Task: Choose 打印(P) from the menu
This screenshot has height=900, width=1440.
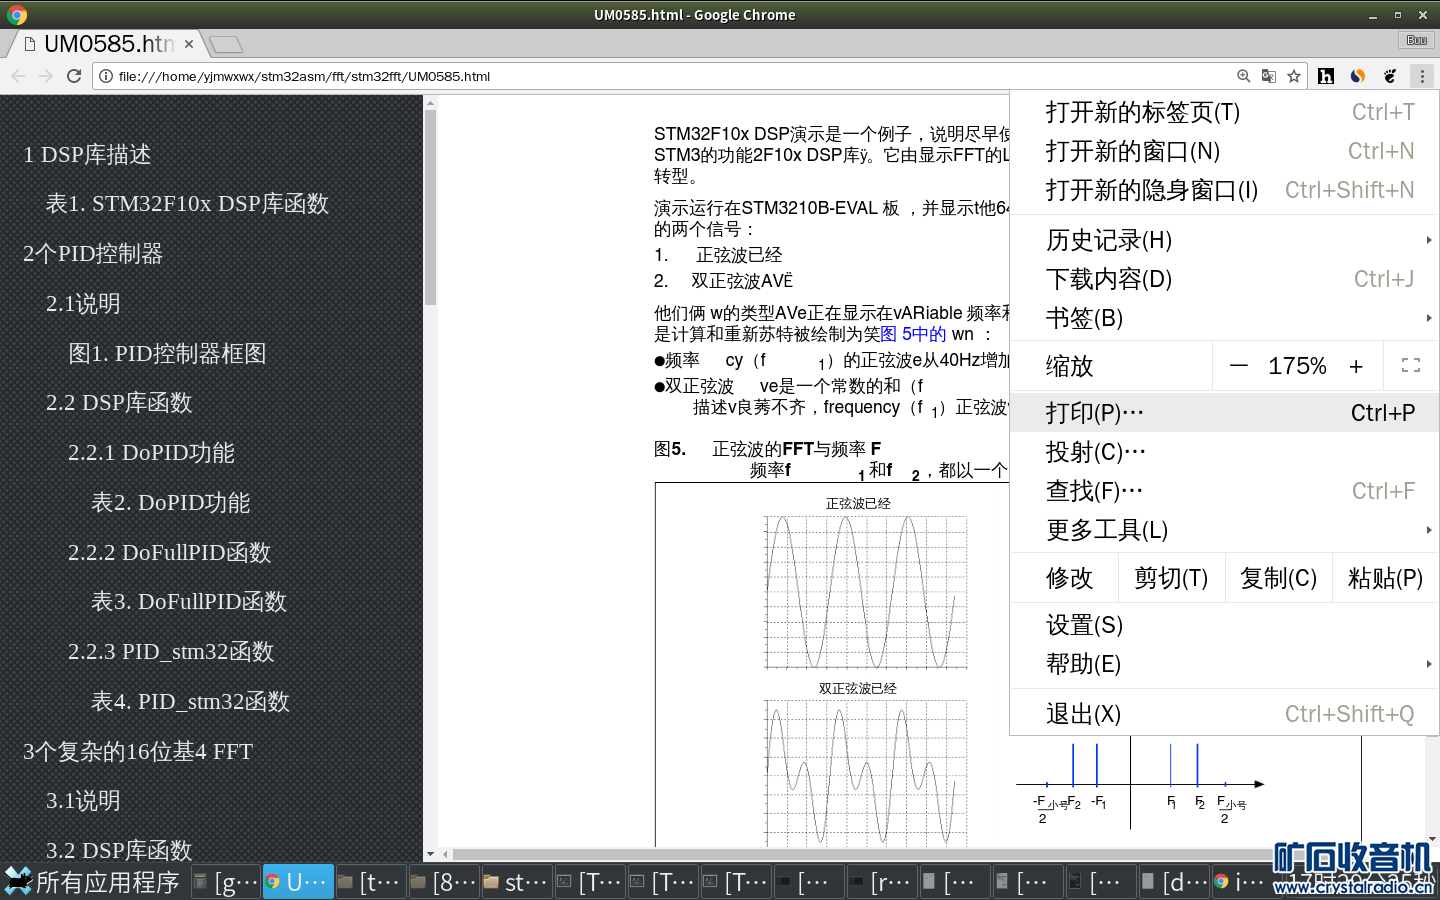Action: (1224, 413)
